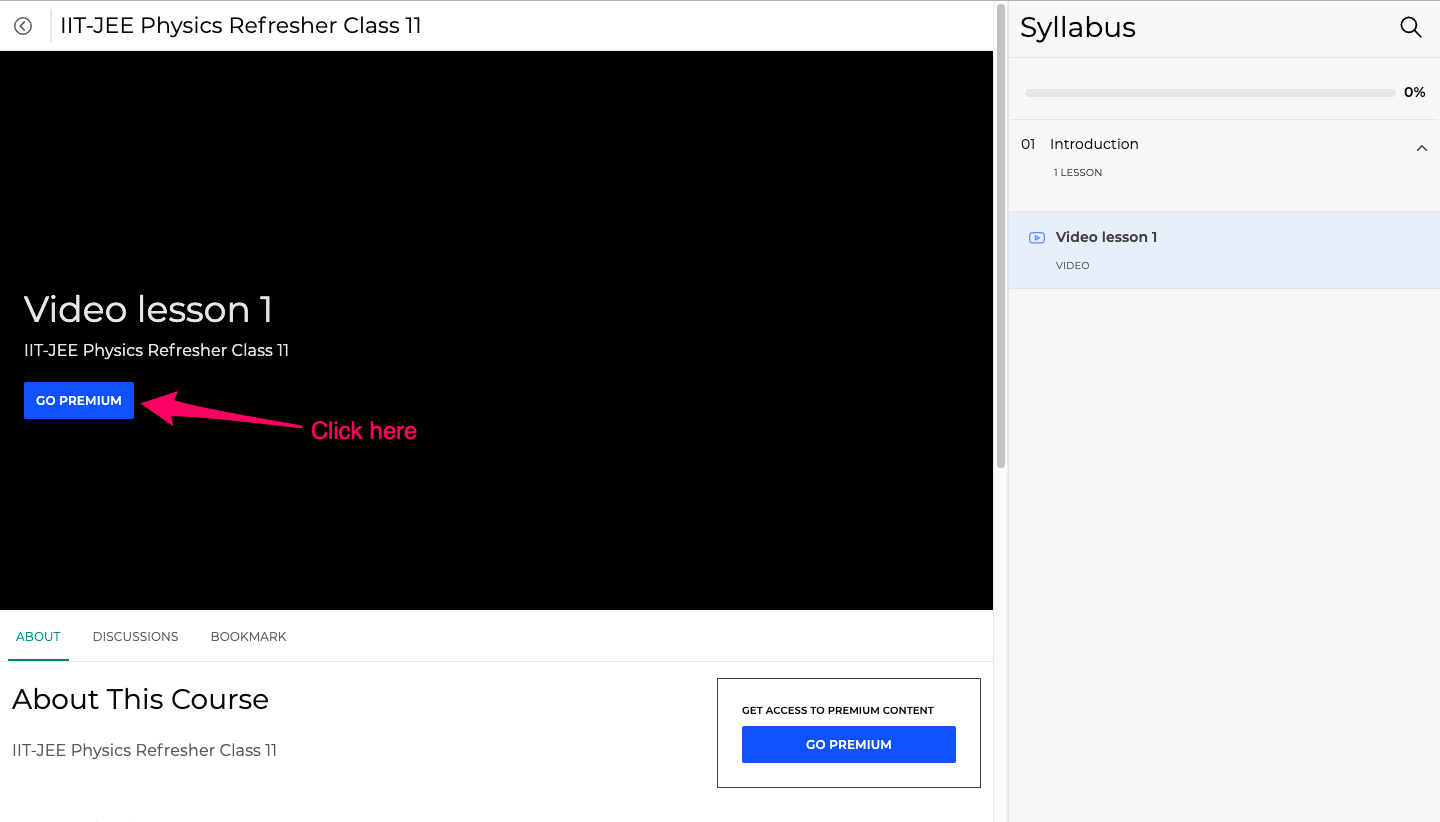Image resolution: width=1440 pixels, height=822 pixels.
Task: Open syllabus search magnifier icon
Action: 1410,27
